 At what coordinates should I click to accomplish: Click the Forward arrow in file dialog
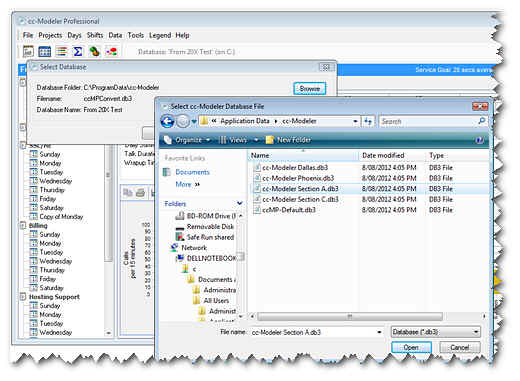(183, 121)
